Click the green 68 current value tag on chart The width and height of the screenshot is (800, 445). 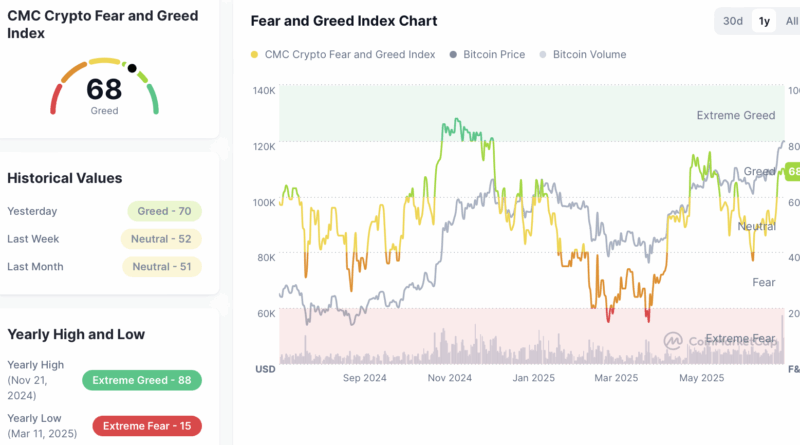click(x=793, y=172)
